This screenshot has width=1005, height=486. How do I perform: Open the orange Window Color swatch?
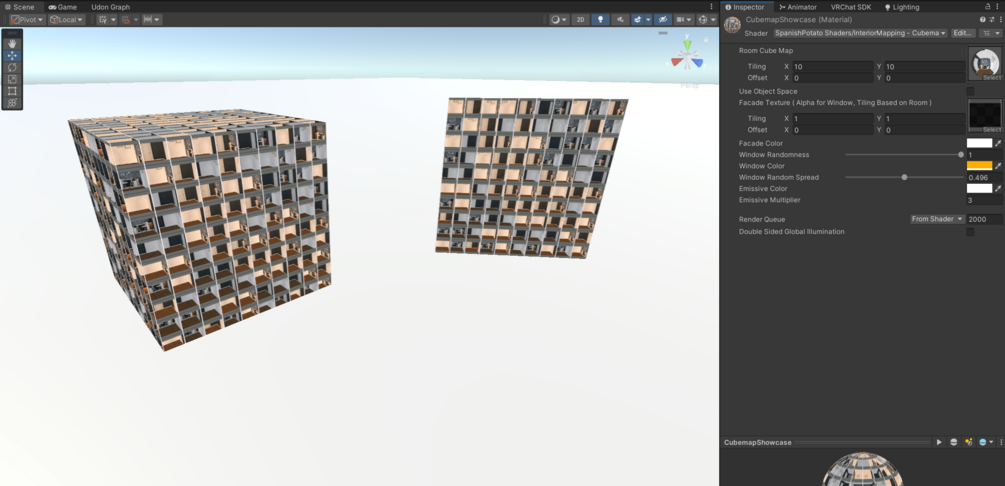(979, 166)
